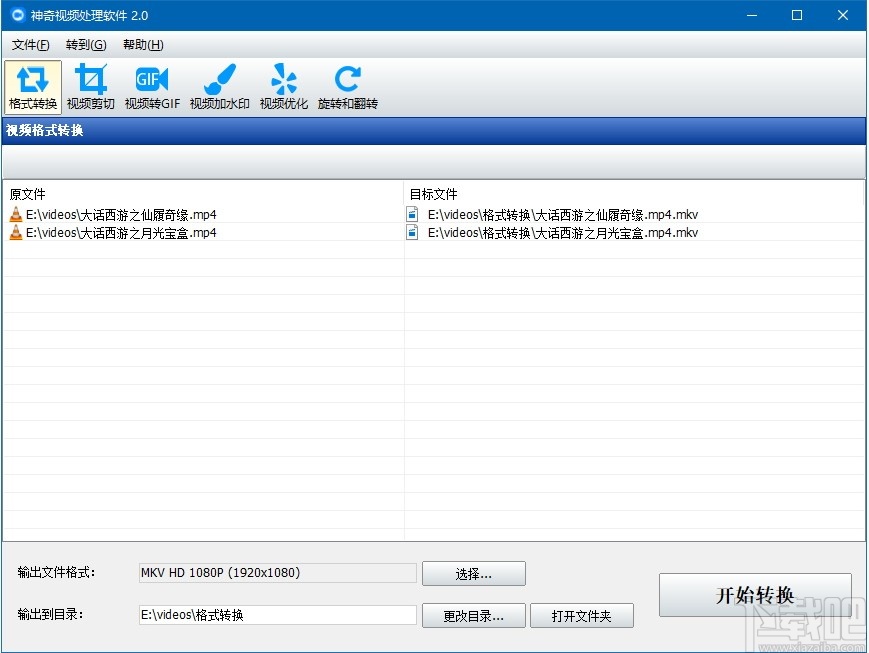
Task: Open the 帮助(H) menu
Action: pos(143,45)
